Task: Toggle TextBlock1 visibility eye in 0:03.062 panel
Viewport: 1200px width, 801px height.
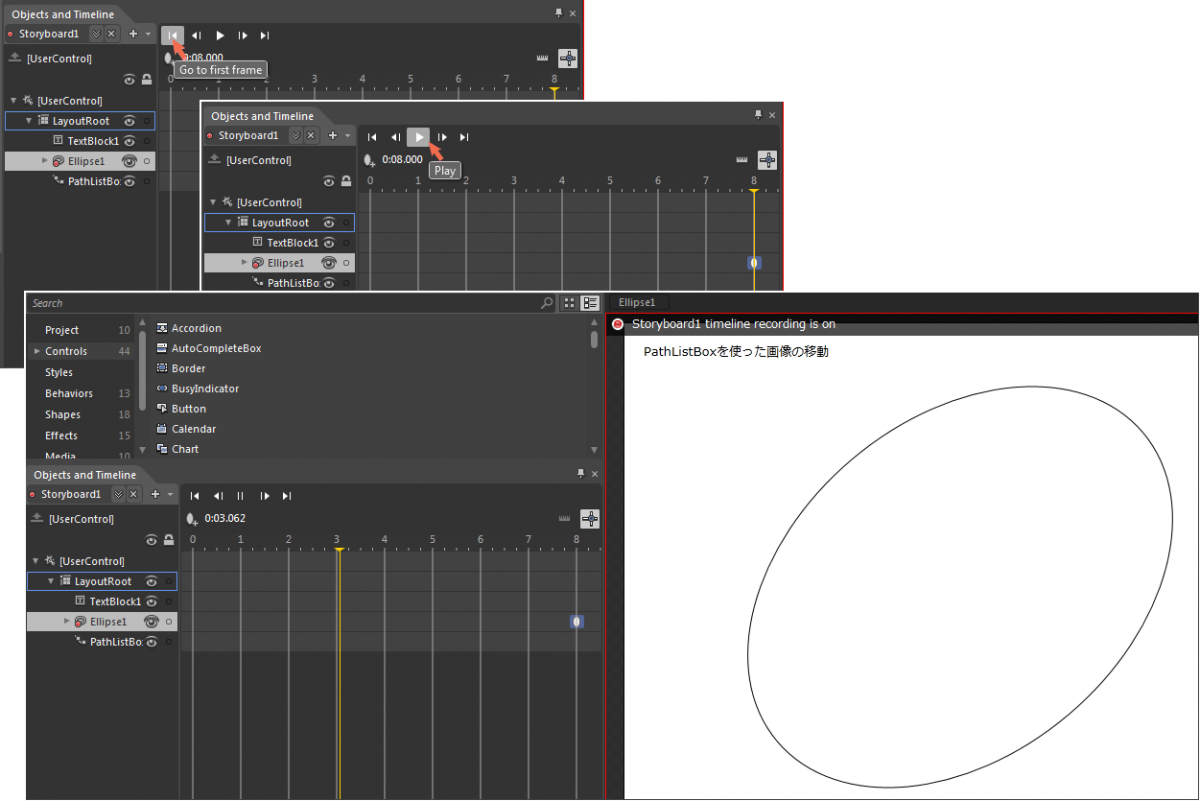Action: 152,601
